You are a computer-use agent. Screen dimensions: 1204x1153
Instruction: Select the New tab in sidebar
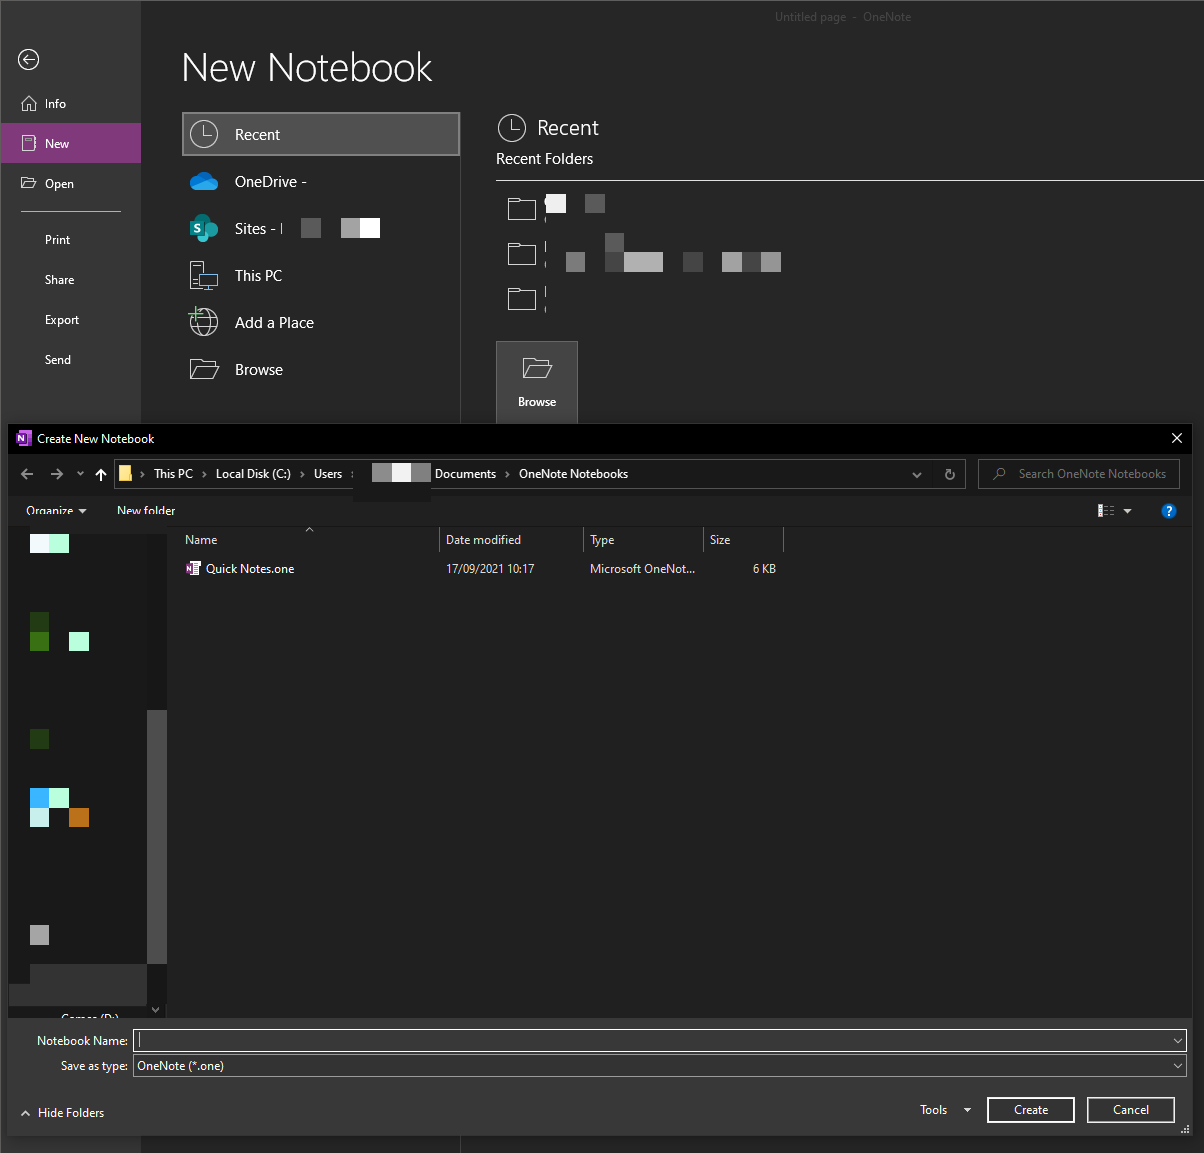[70, 143]
